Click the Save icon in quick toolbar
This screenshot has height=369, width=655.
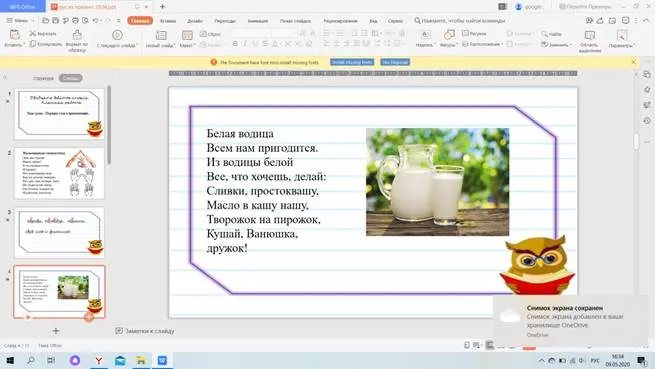tap(56, 20)
